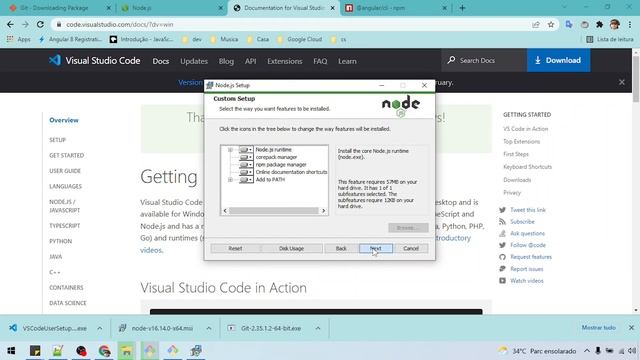Open the API nav item
The width and height of the screenshot is (640, 360).
coord(251,61)
